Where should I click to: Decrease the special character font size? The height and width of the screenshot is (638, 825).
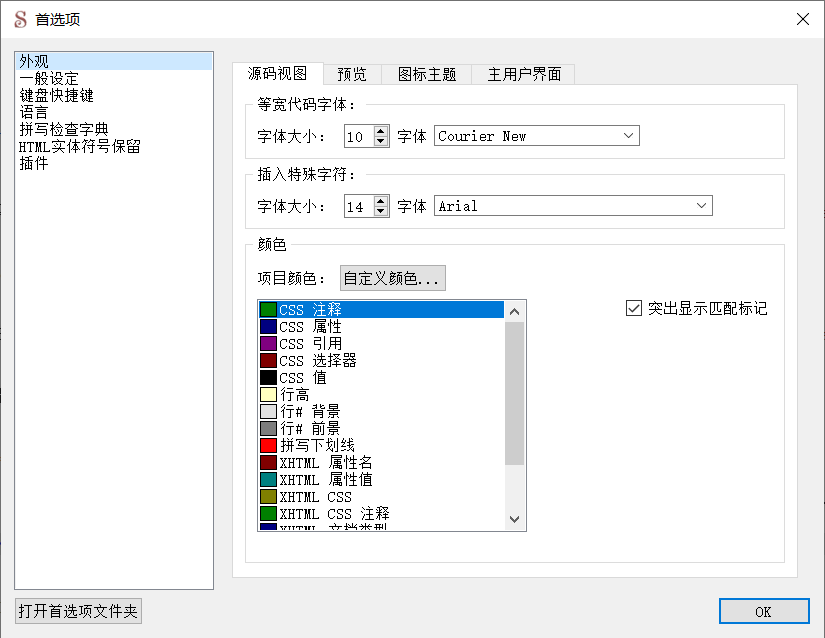pos(382,211)
